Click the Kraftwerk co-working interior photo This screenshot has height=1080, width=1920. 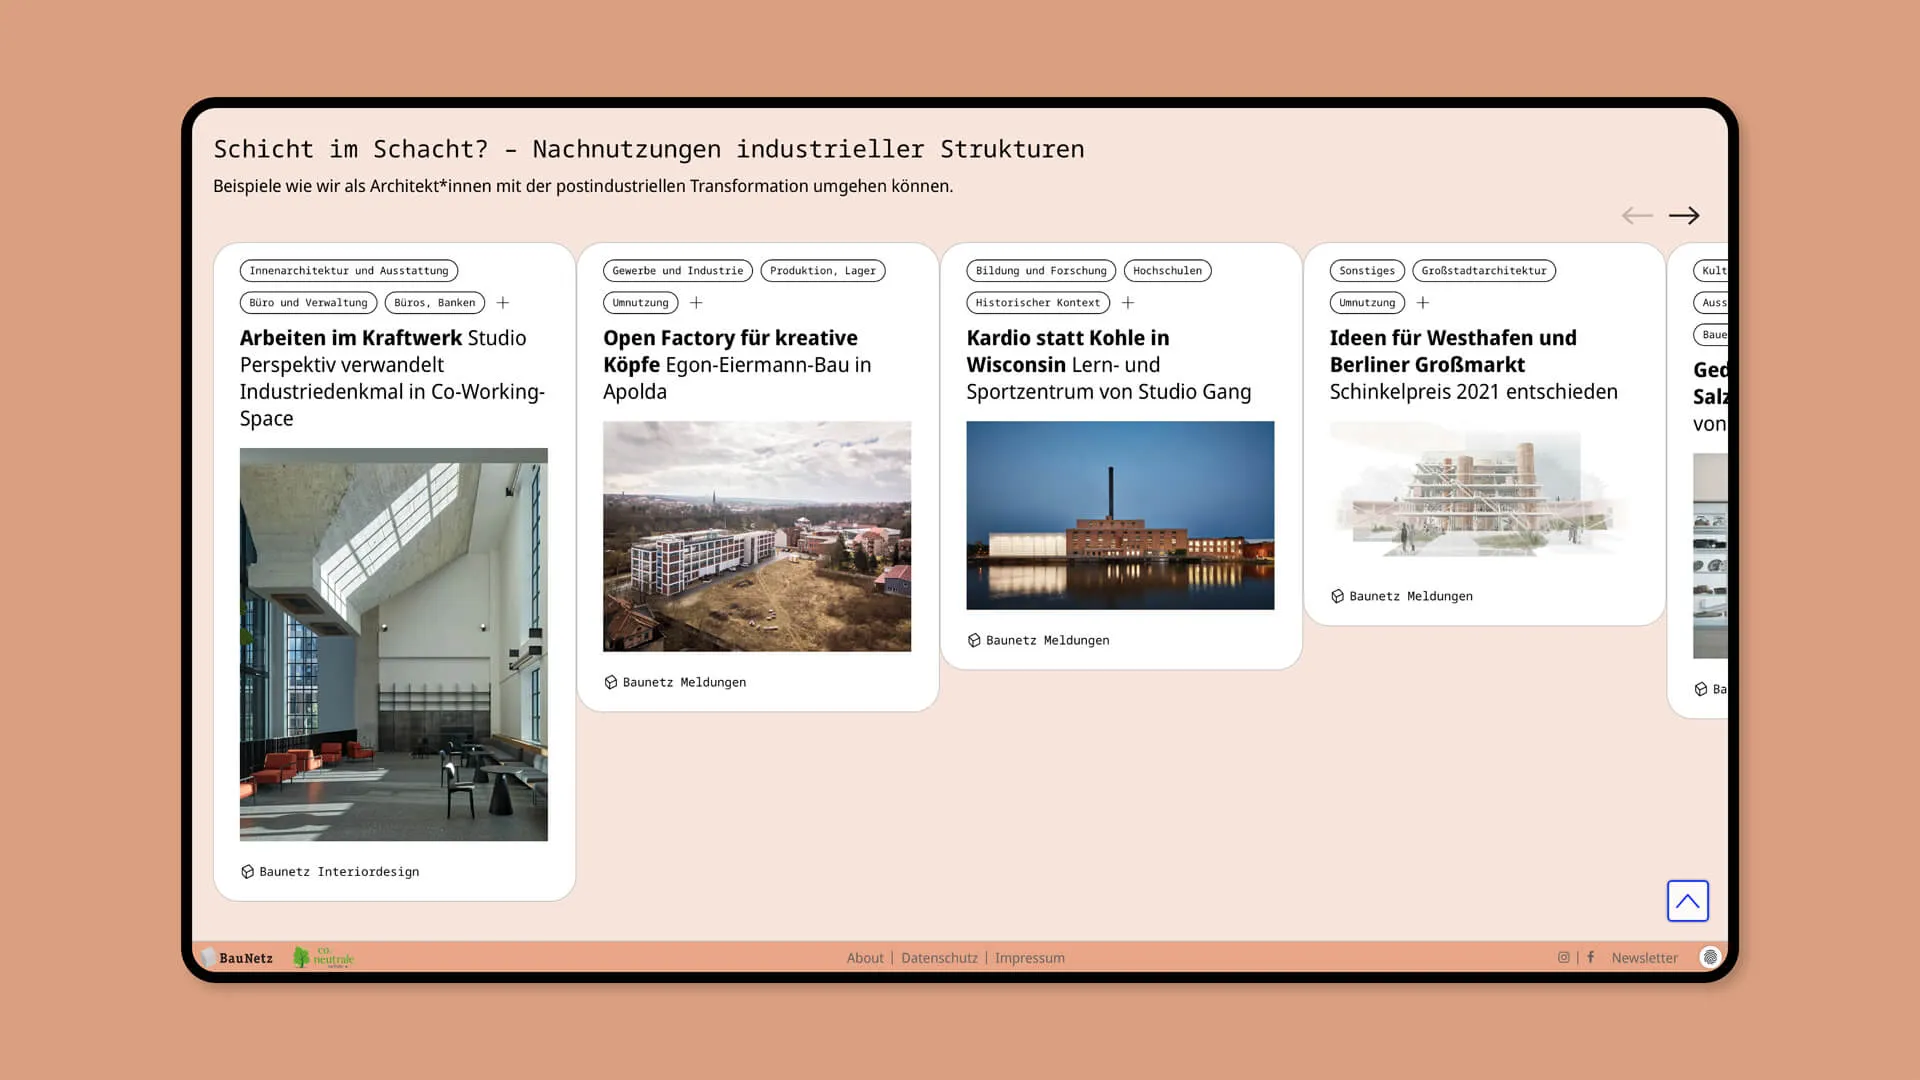point(394,644)
